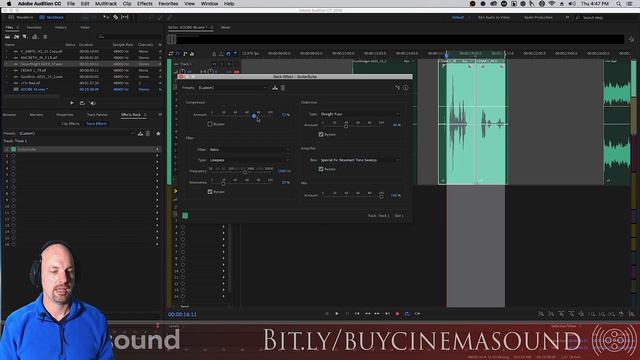Open the Effects menu in menu bar
The image size is (640, 360).
click(144, 4)
